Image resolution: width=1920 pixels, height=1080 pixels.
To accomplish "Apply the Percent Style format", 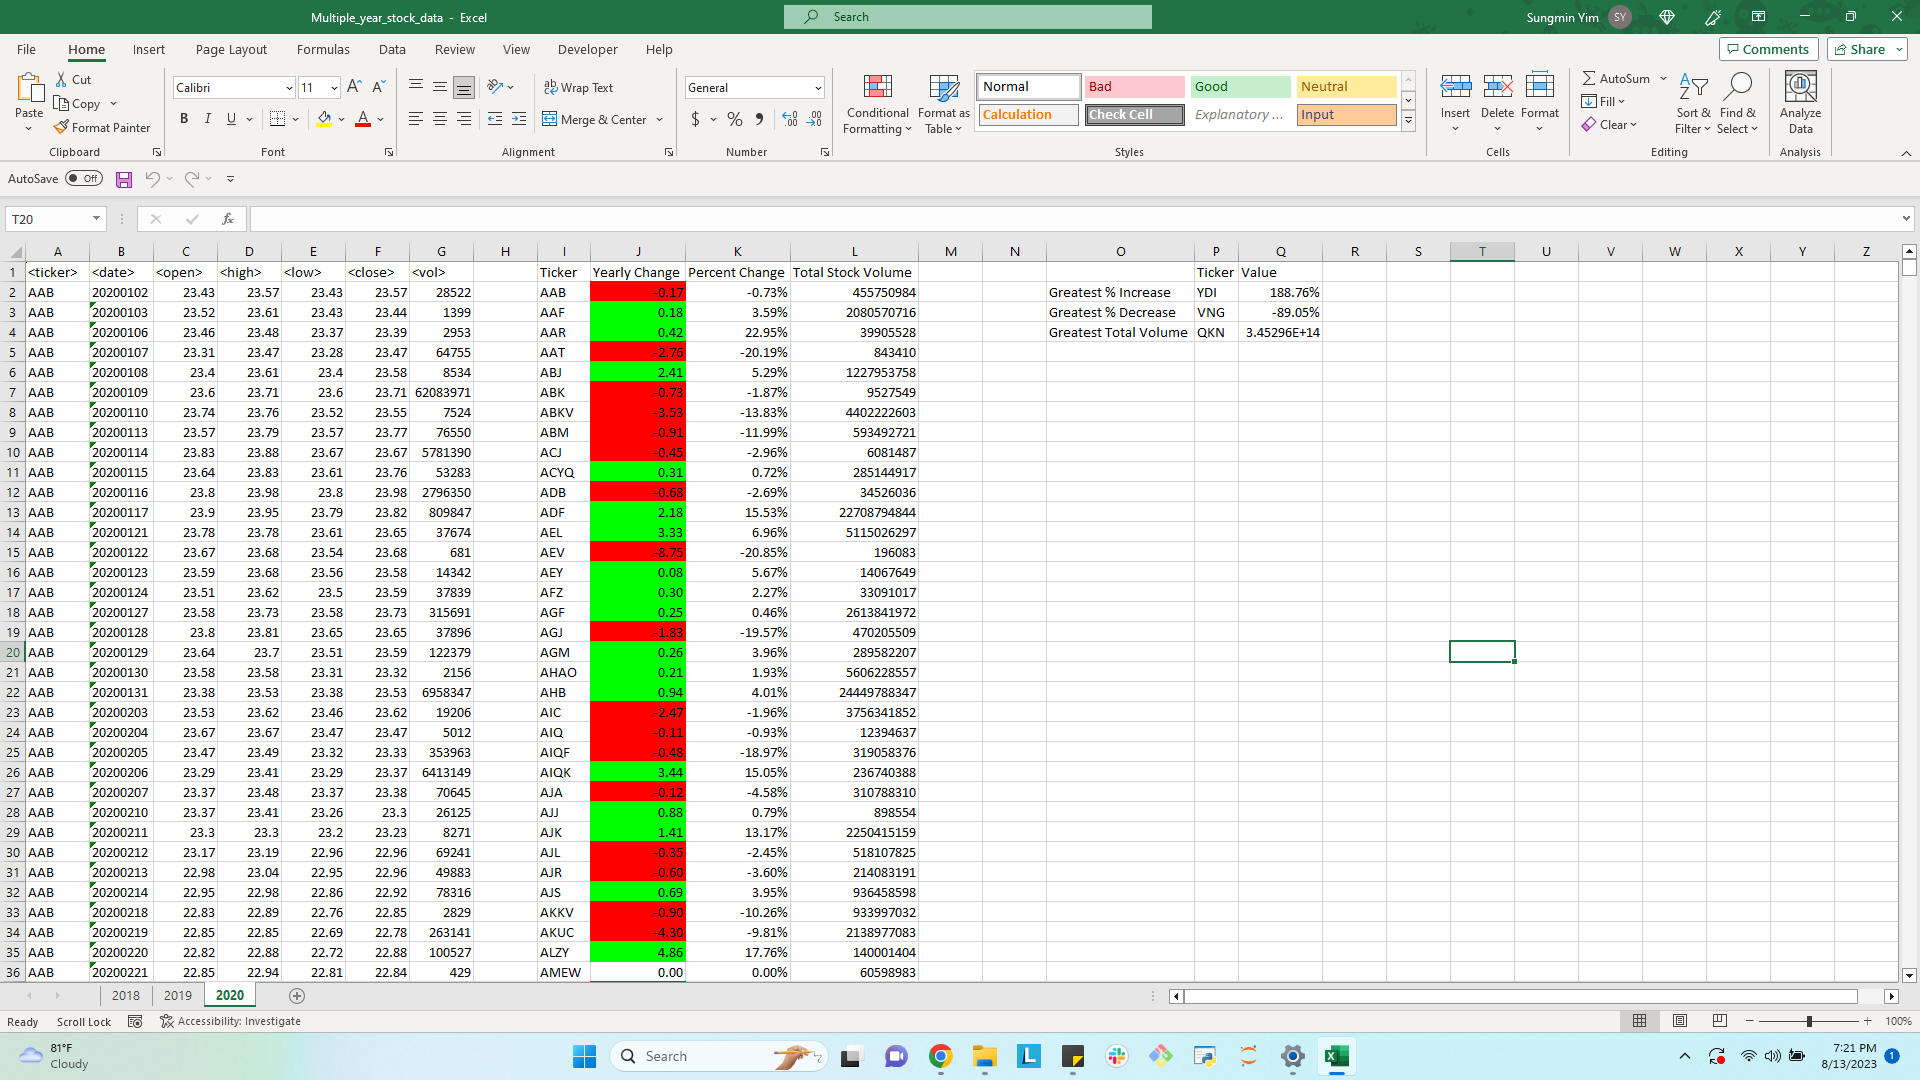I will click(734, 119).
